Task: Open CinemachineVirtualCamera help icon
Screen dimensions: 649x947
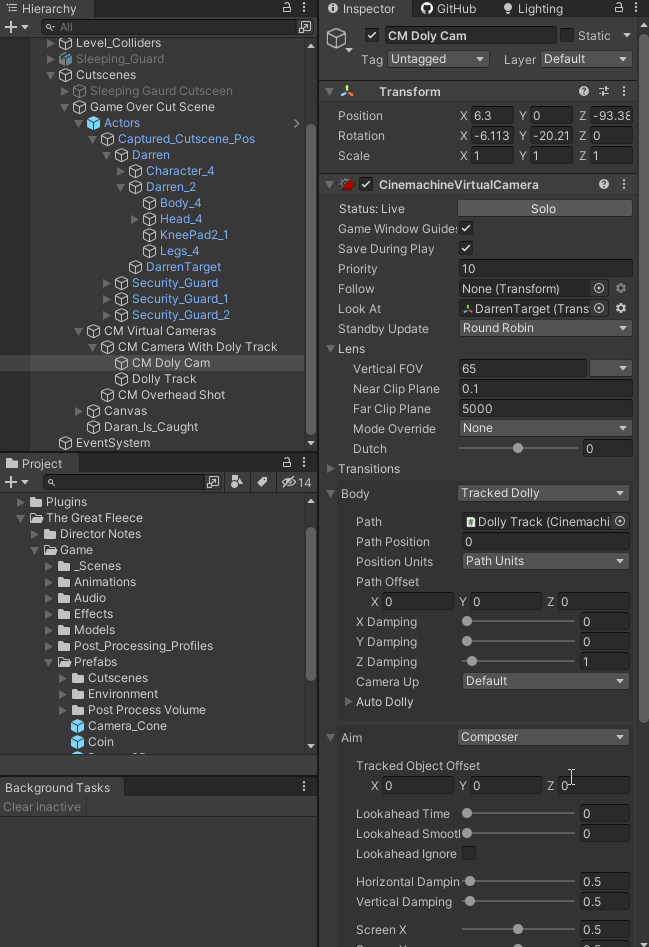Action: pyautogui.click(x=604, y=184)
